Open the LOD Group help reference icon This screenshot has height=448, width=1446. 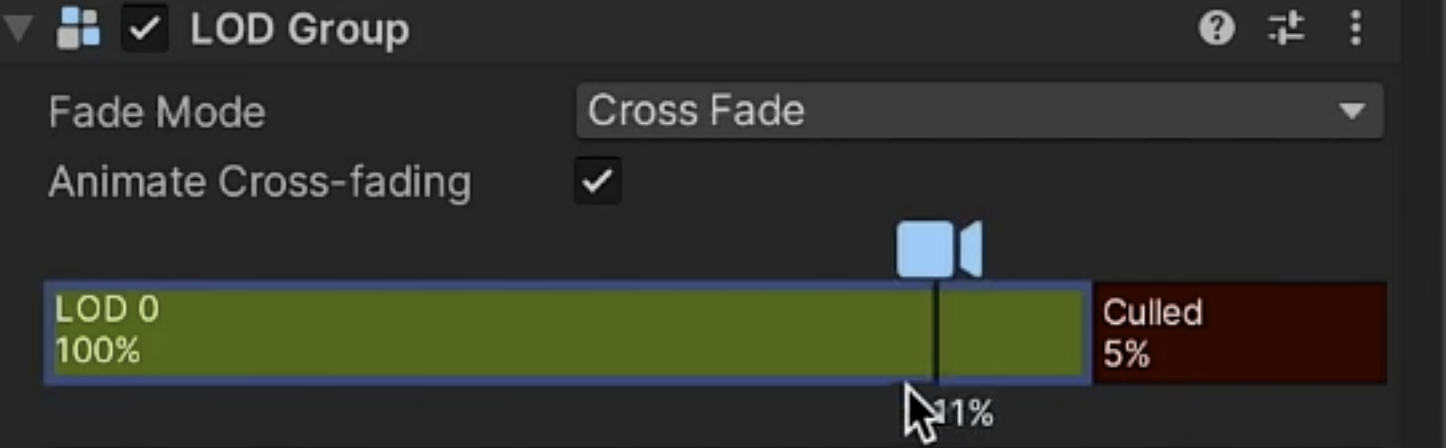click(x=1216, y=29)
